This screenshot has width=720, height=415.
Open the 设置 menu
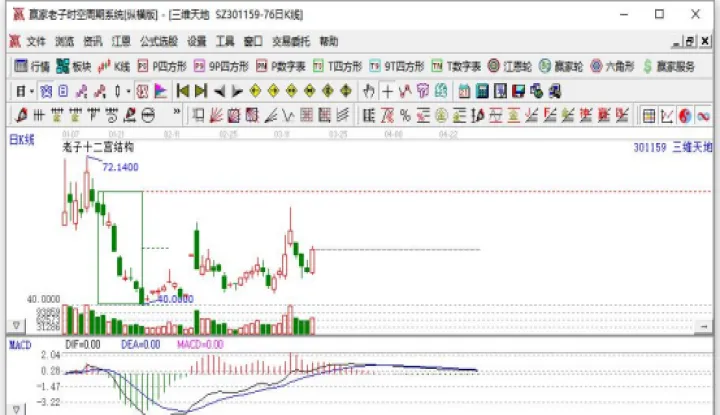pos(197,42)
